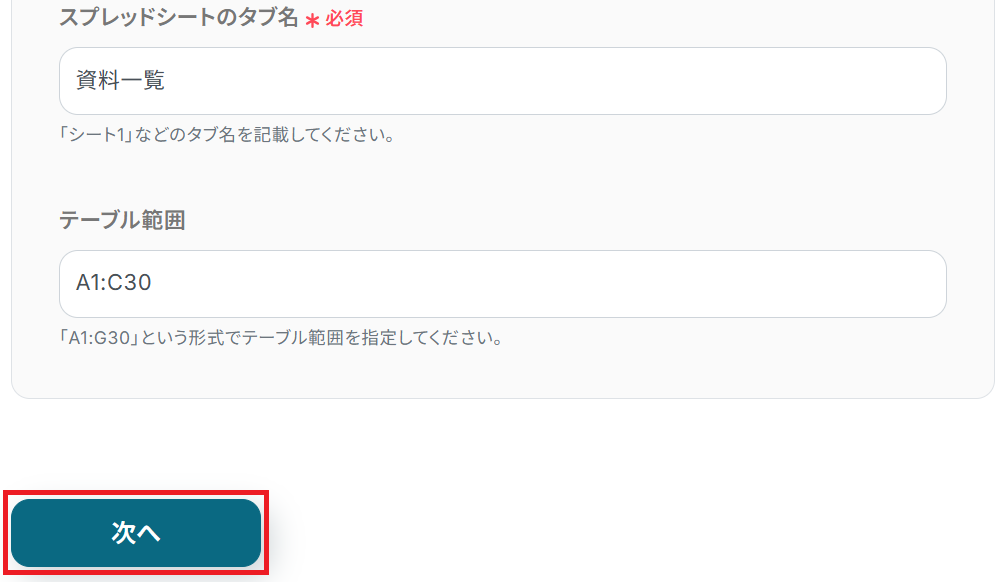Click the 必須 required label
The height and width of the screenshot is (582, 1005).
point(344,19)
